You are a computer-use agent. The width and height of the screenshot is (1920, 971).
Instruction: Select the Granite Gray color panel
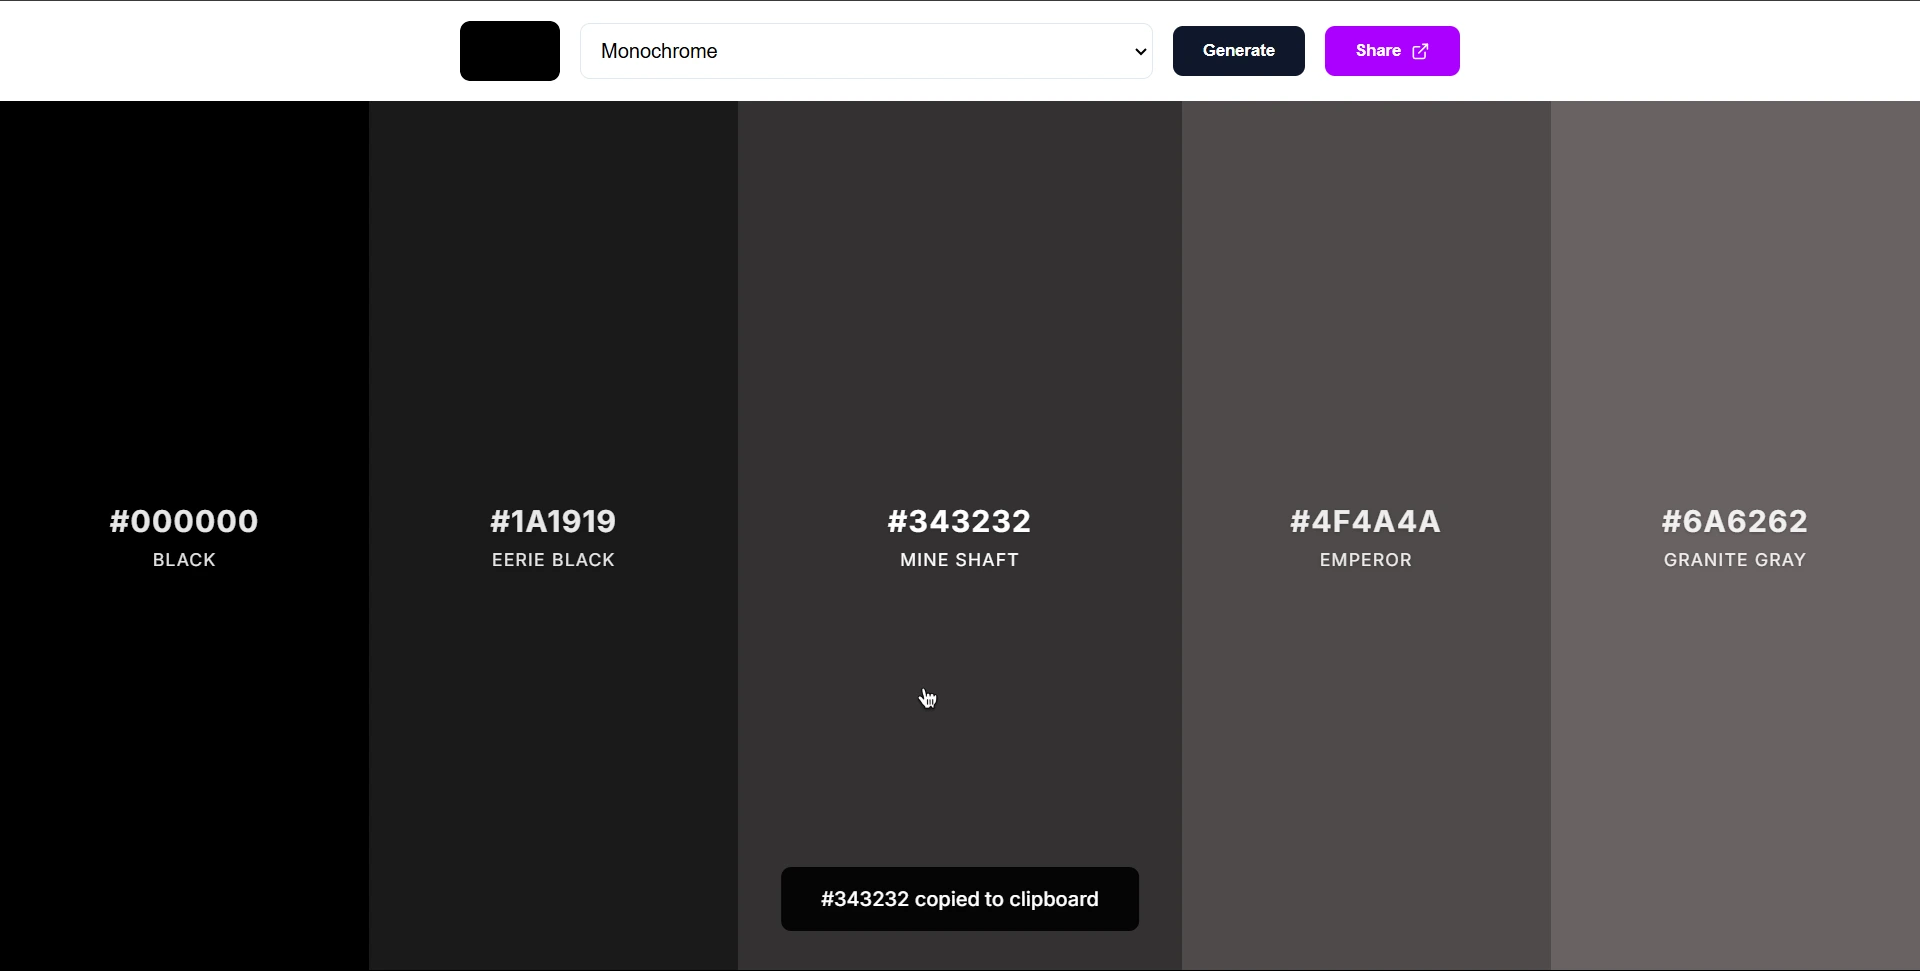(x=1734, y=300)
